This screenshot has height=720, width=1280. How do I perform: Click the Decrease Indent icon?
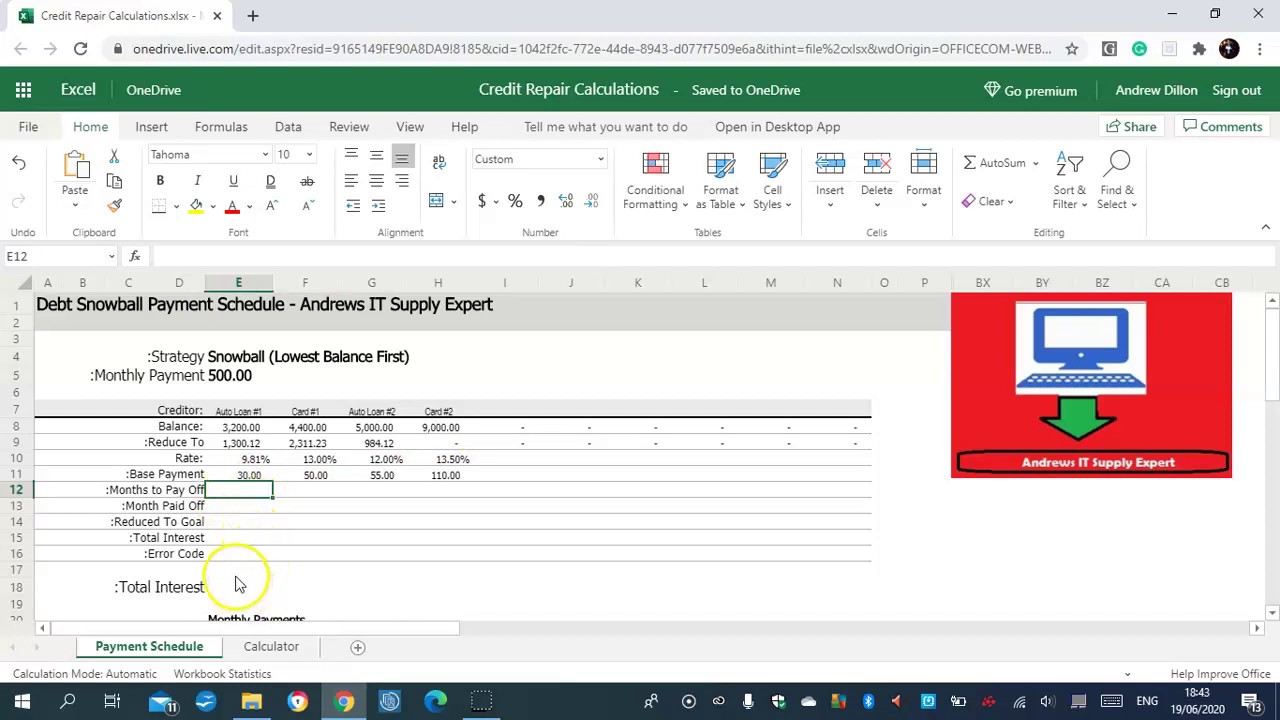pyautogui.click(x=352, y=205)
